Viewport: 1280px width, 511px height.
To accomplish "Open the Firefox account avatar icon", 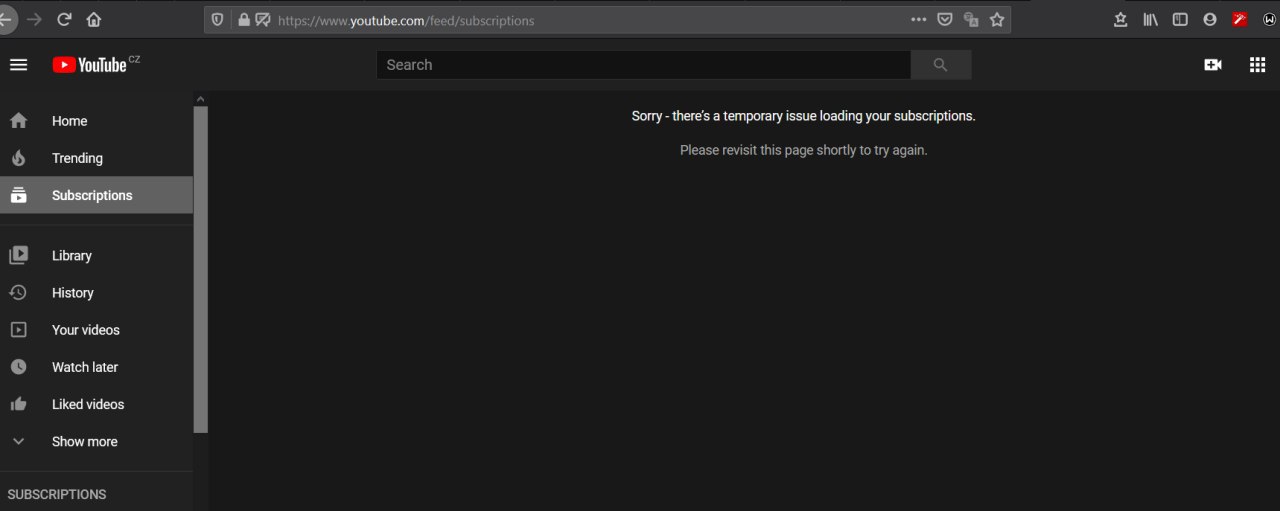I will [x=1210, y=19].
